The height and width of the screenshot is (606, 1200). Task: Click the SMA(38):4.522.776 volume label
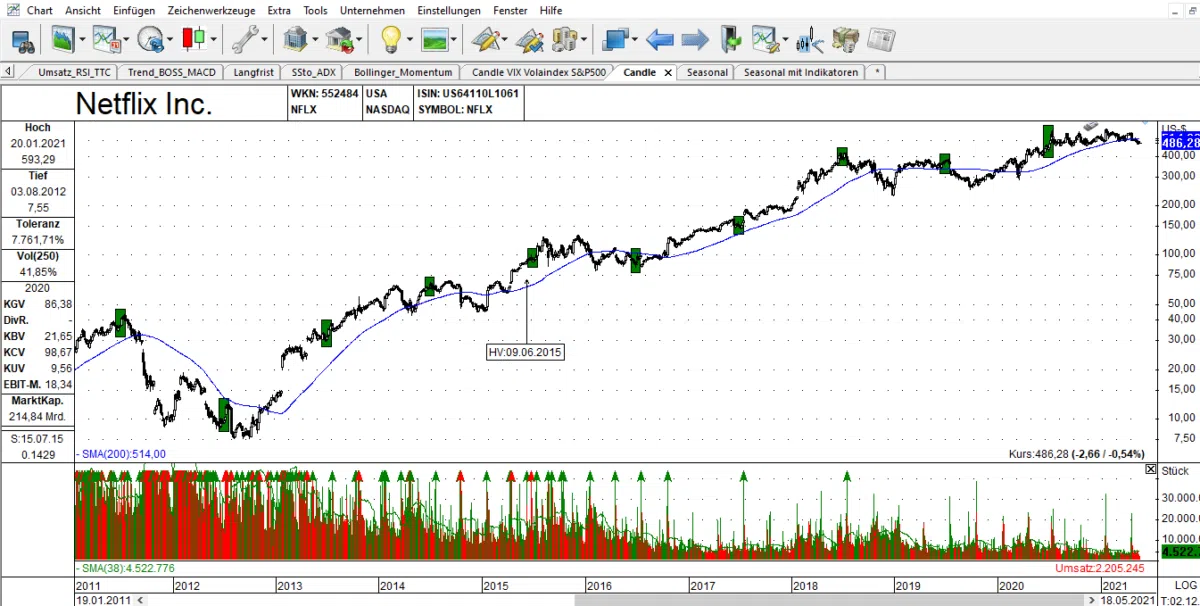(125, 568)
